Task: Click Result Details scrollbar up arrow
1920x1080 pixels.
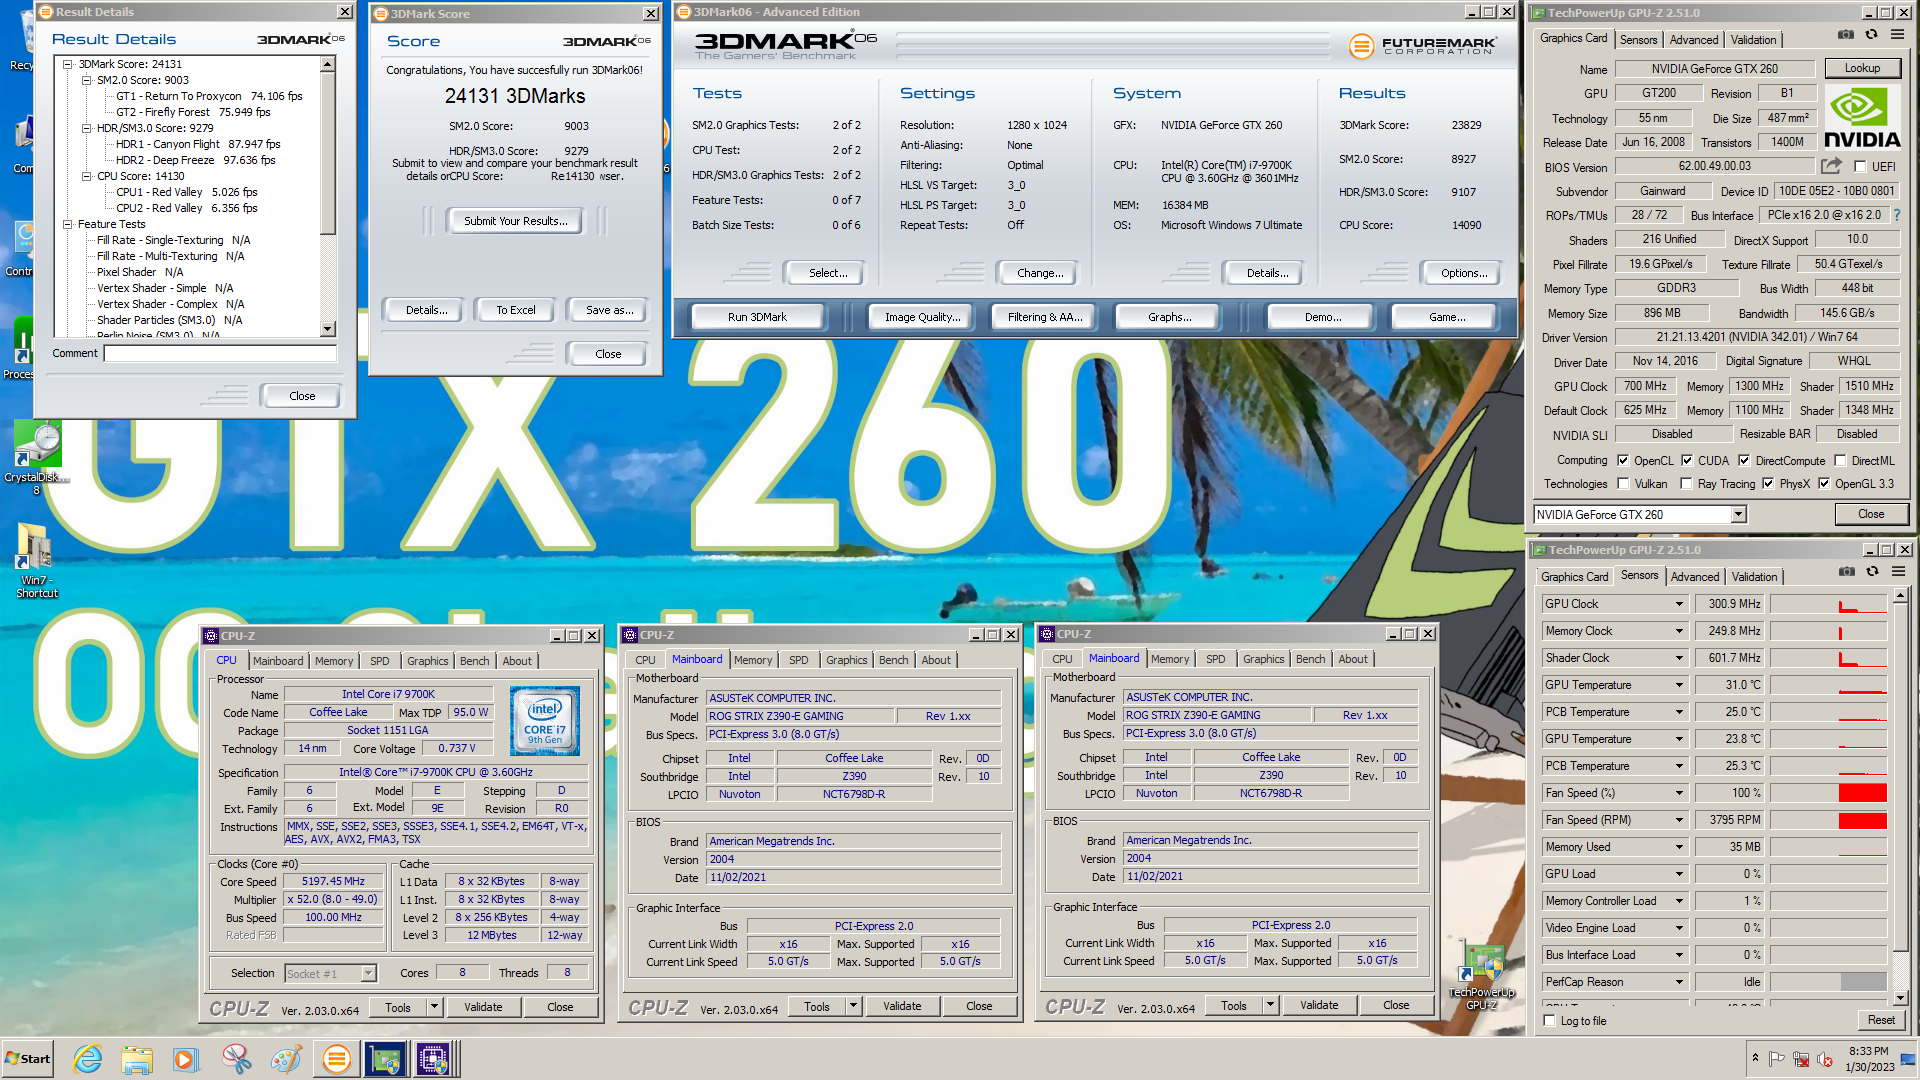Action: (x=327, y=64)
